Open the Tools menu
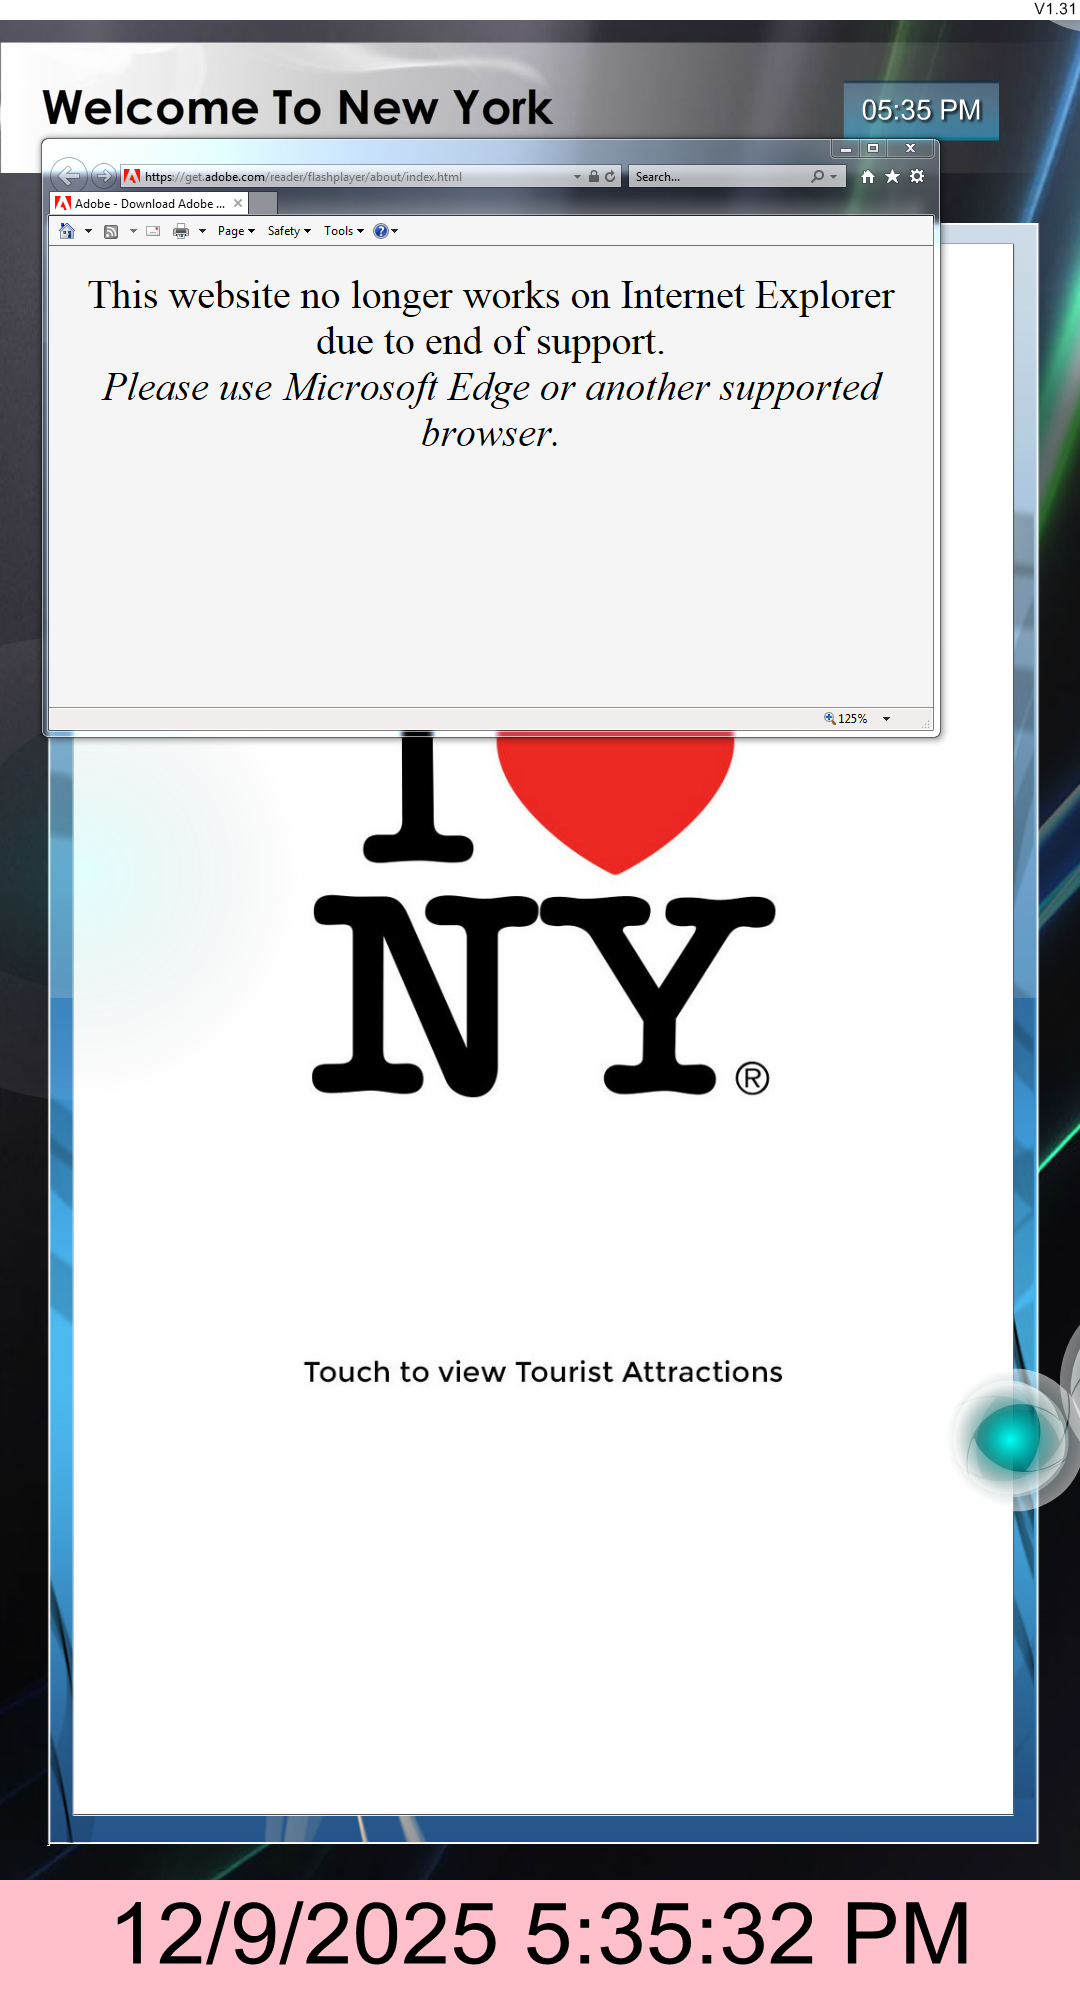 click(343, 231)
